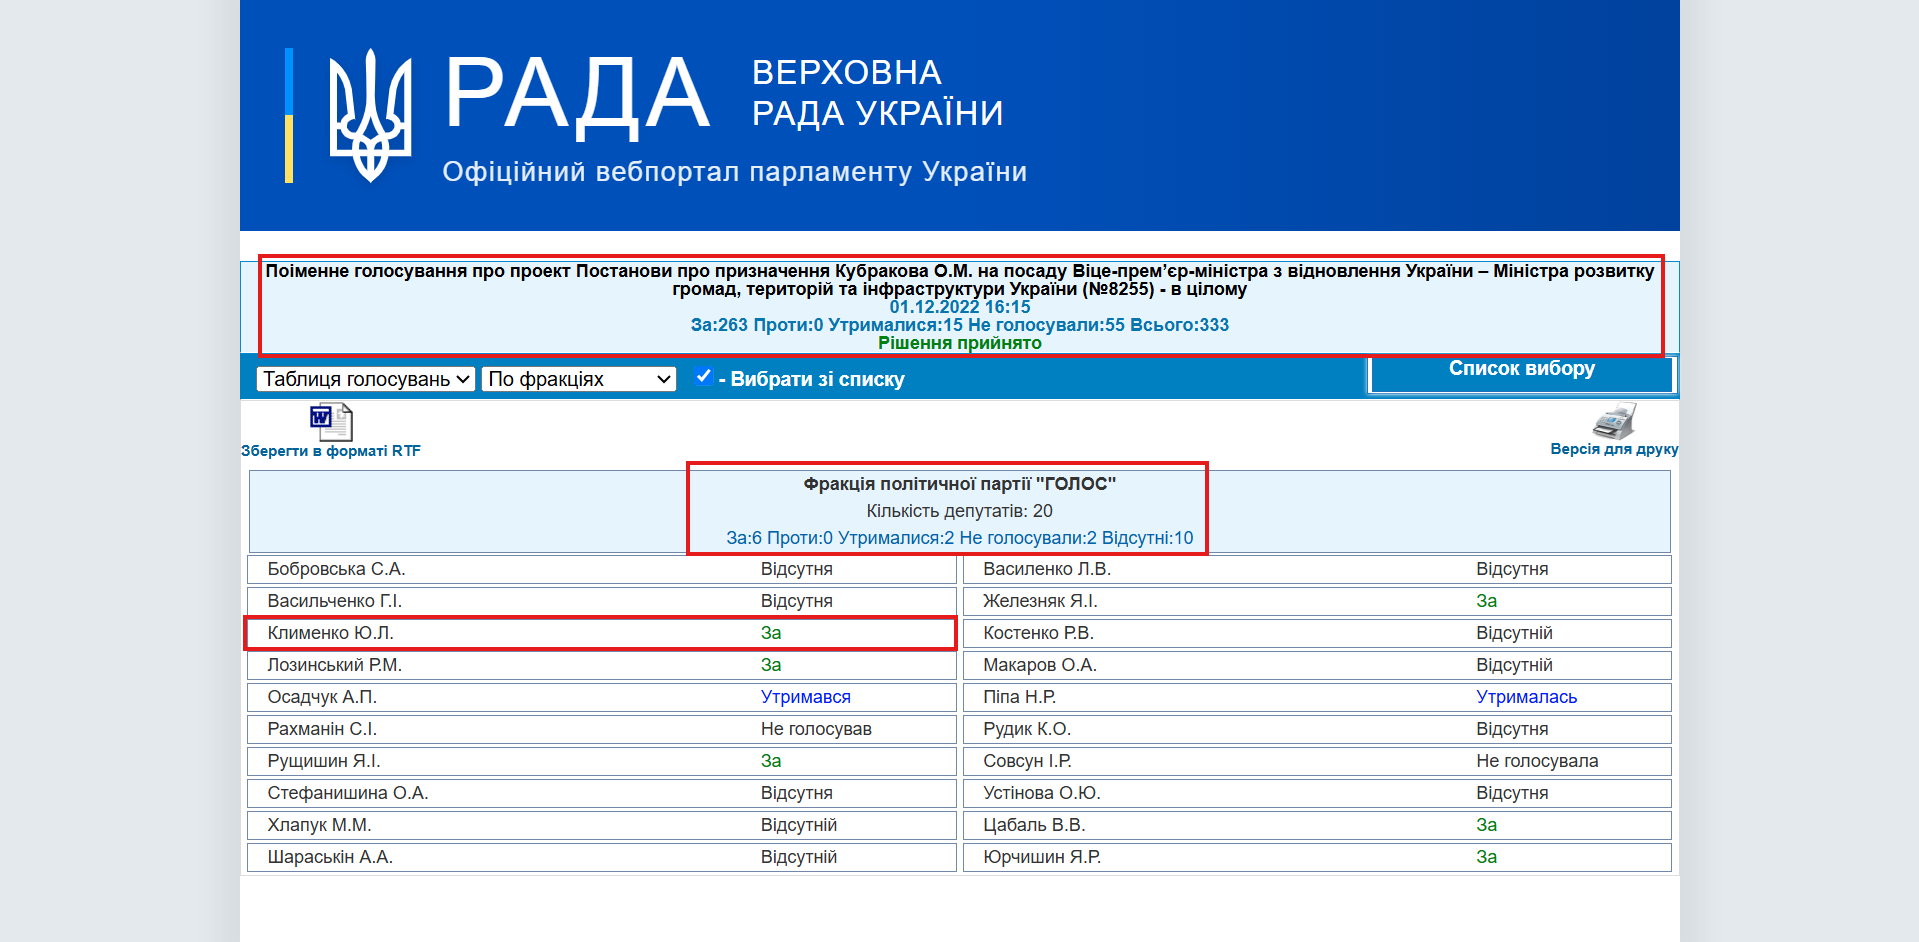Select deputy 'Цабаль В.В.'

pos(1034,825)
